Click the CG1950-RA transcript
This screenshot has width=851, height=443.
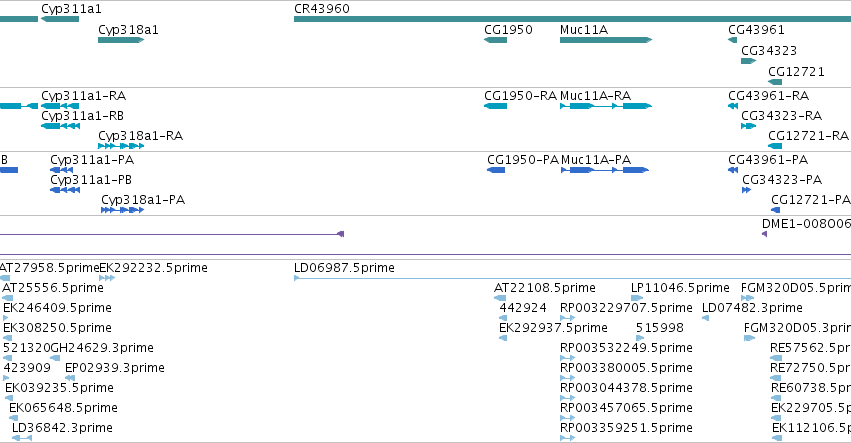496,106
